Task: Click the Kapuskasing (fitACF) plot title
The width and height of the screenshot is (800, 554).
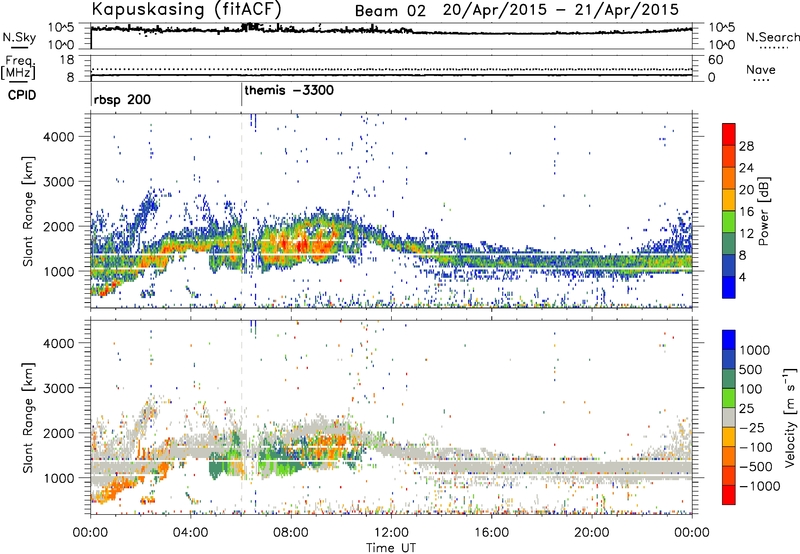Action: [x=186, y=10]
